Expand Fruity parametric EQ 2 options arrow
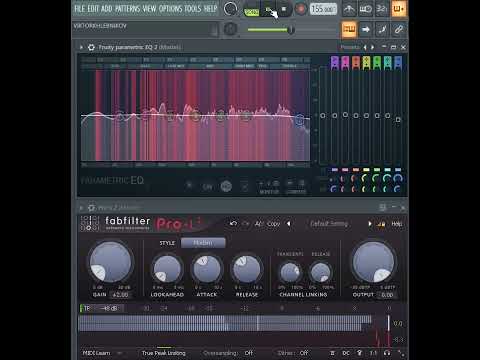This screenshot has width=480, height=360. click(x=81, y=47)
